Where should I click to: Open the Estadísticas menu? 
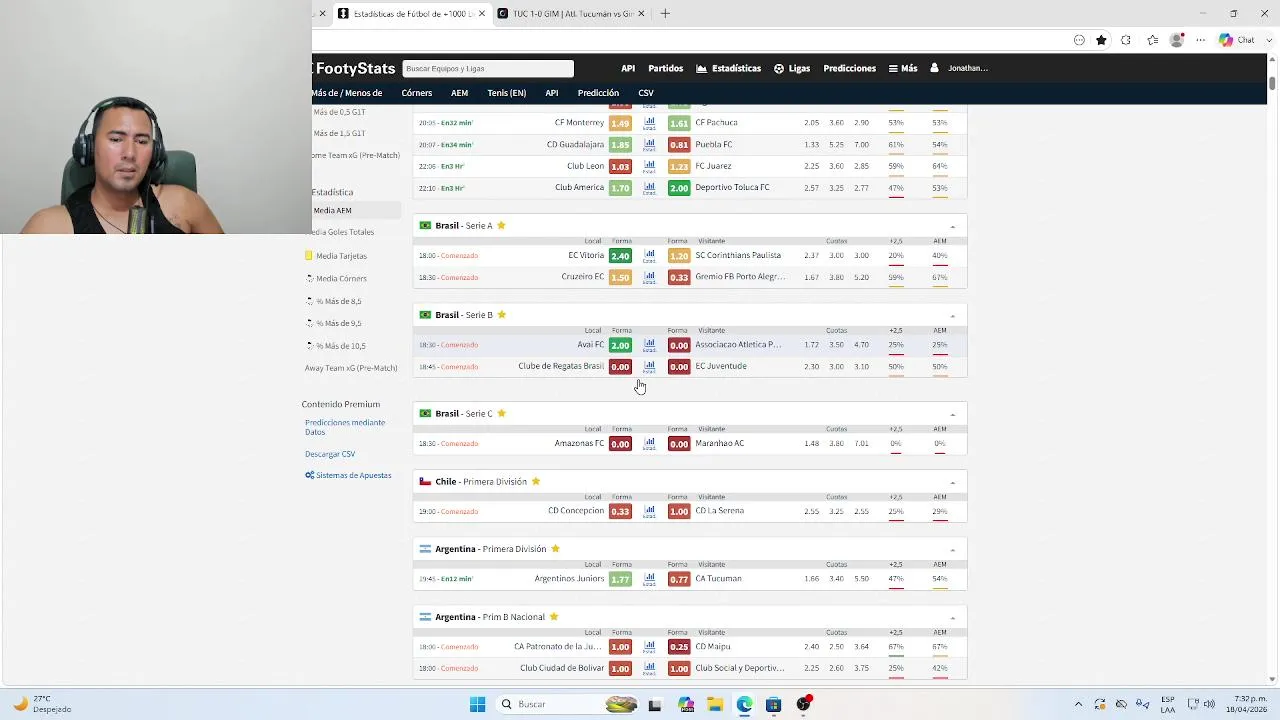tap(728, 68)
